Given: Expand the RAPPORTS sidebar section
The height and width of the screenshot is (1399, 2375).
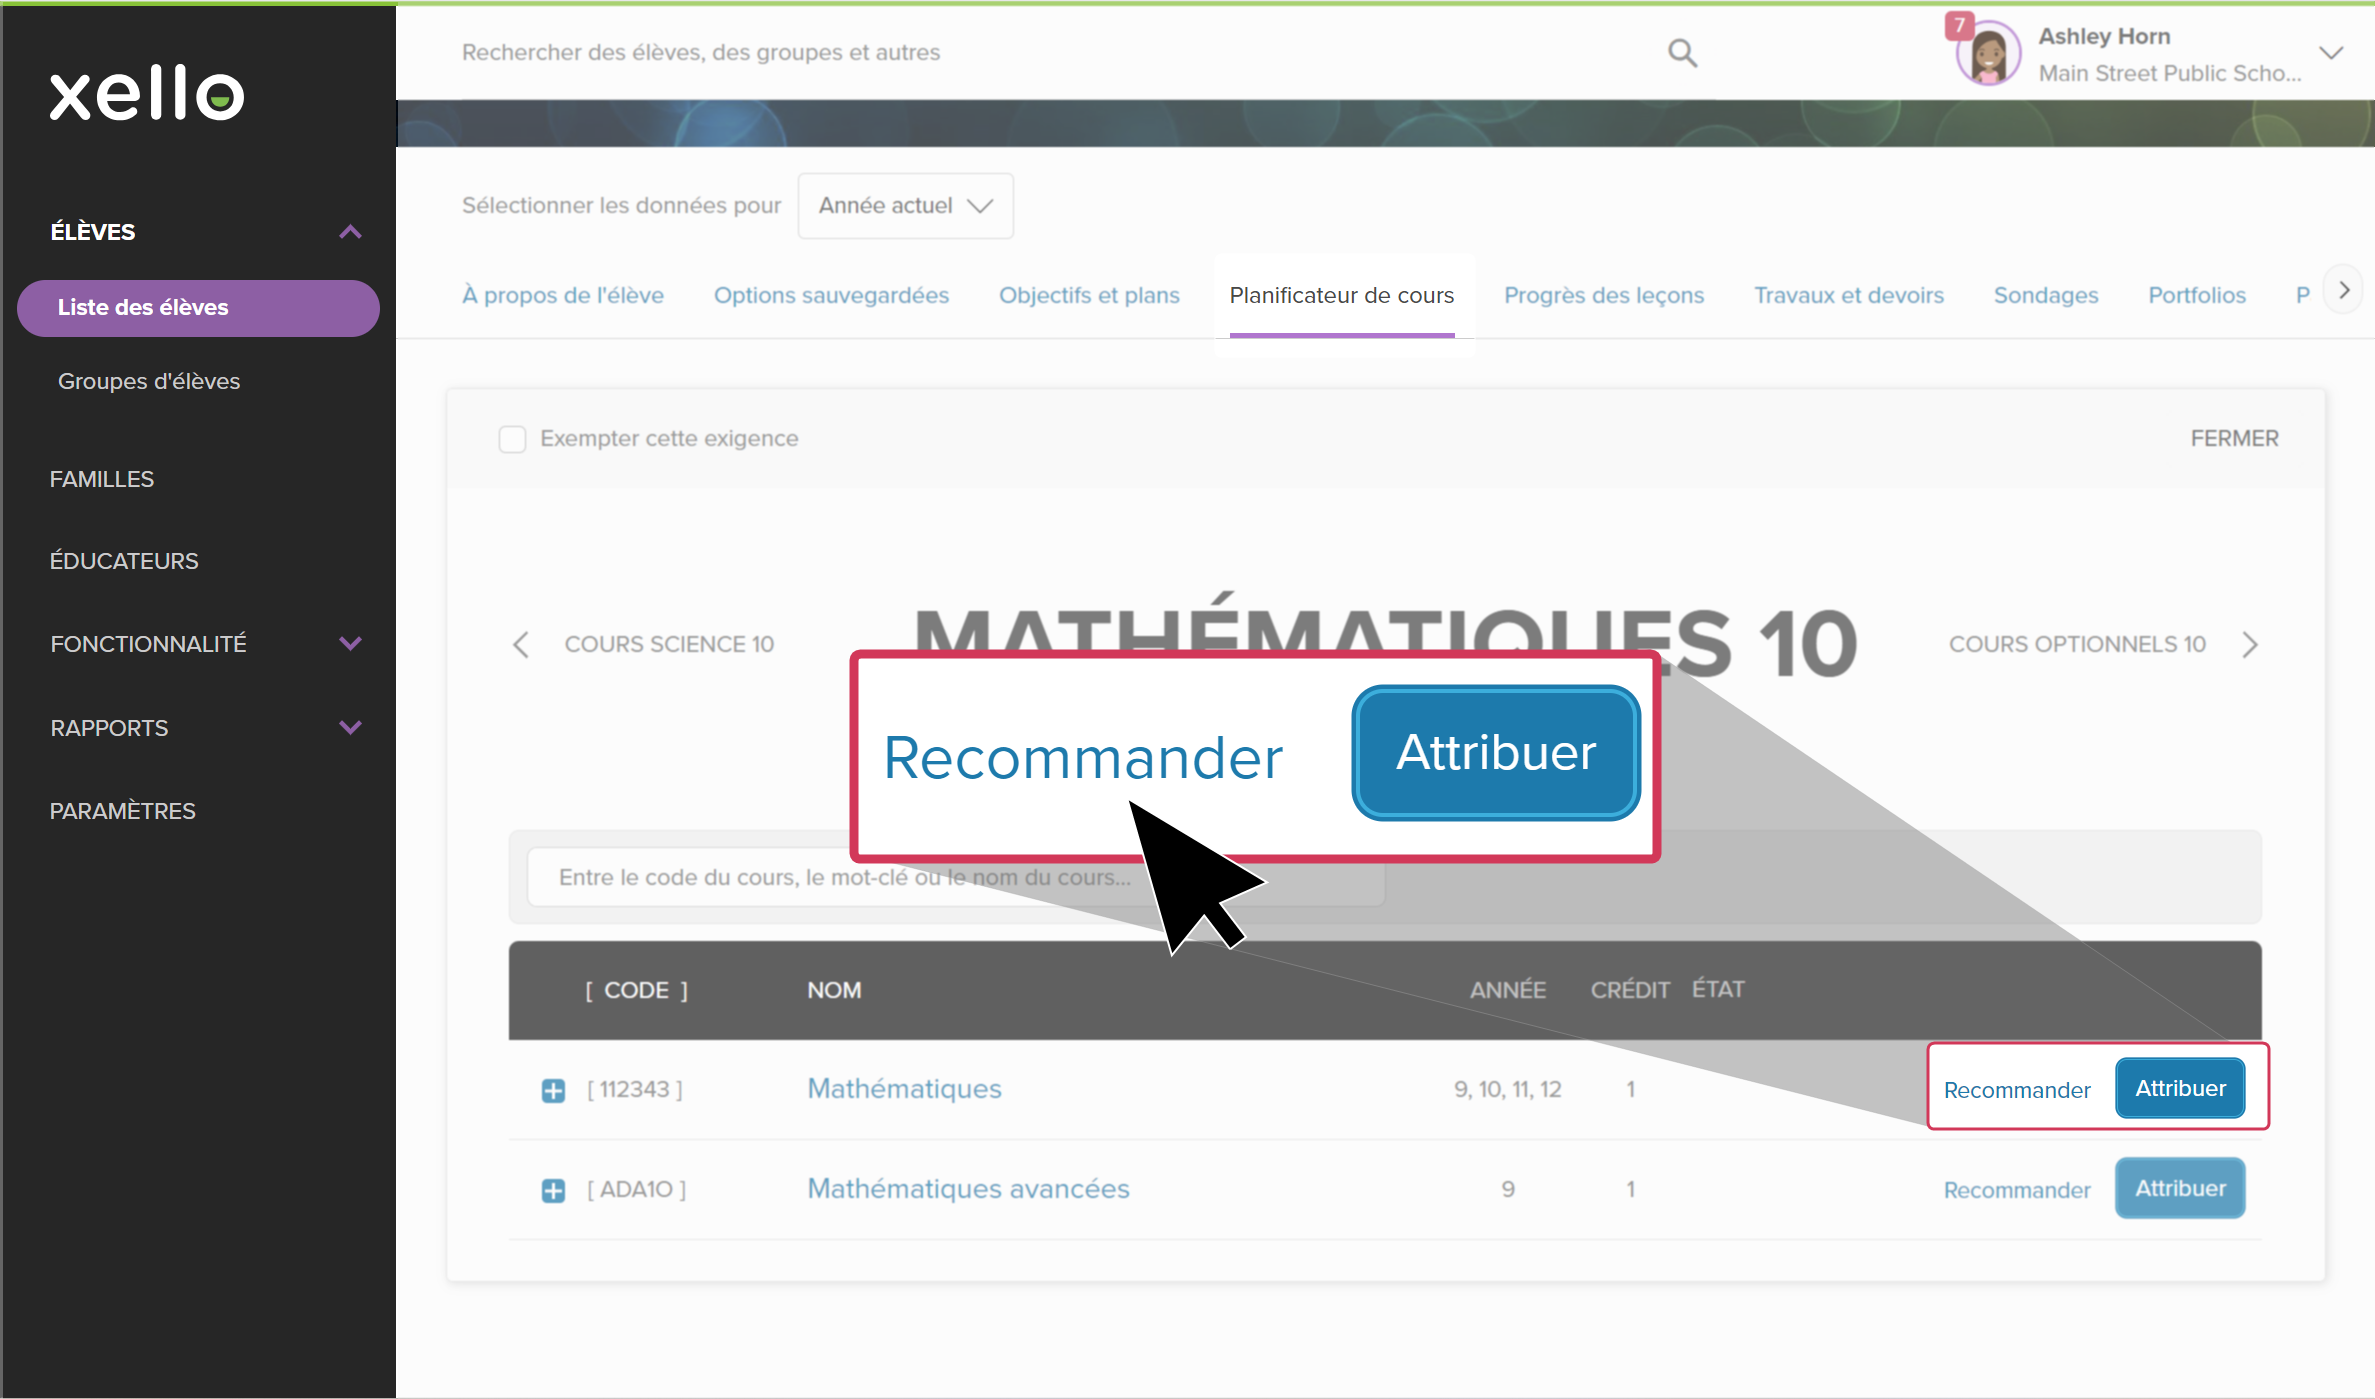Looking at the screenshot, I should (350, 728).
